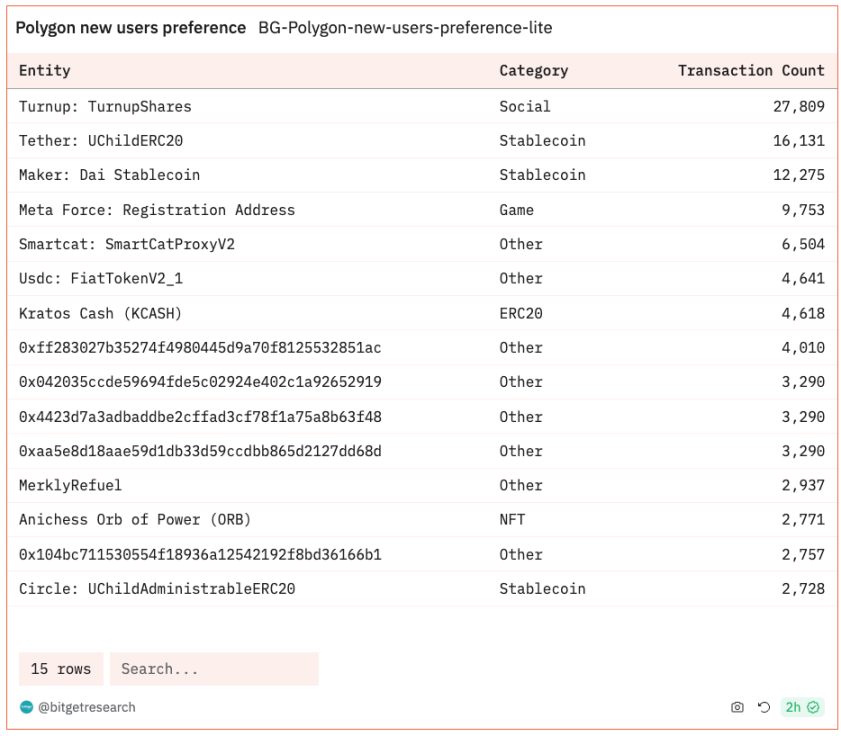Click the 15 rows counter

pos(61,669)
